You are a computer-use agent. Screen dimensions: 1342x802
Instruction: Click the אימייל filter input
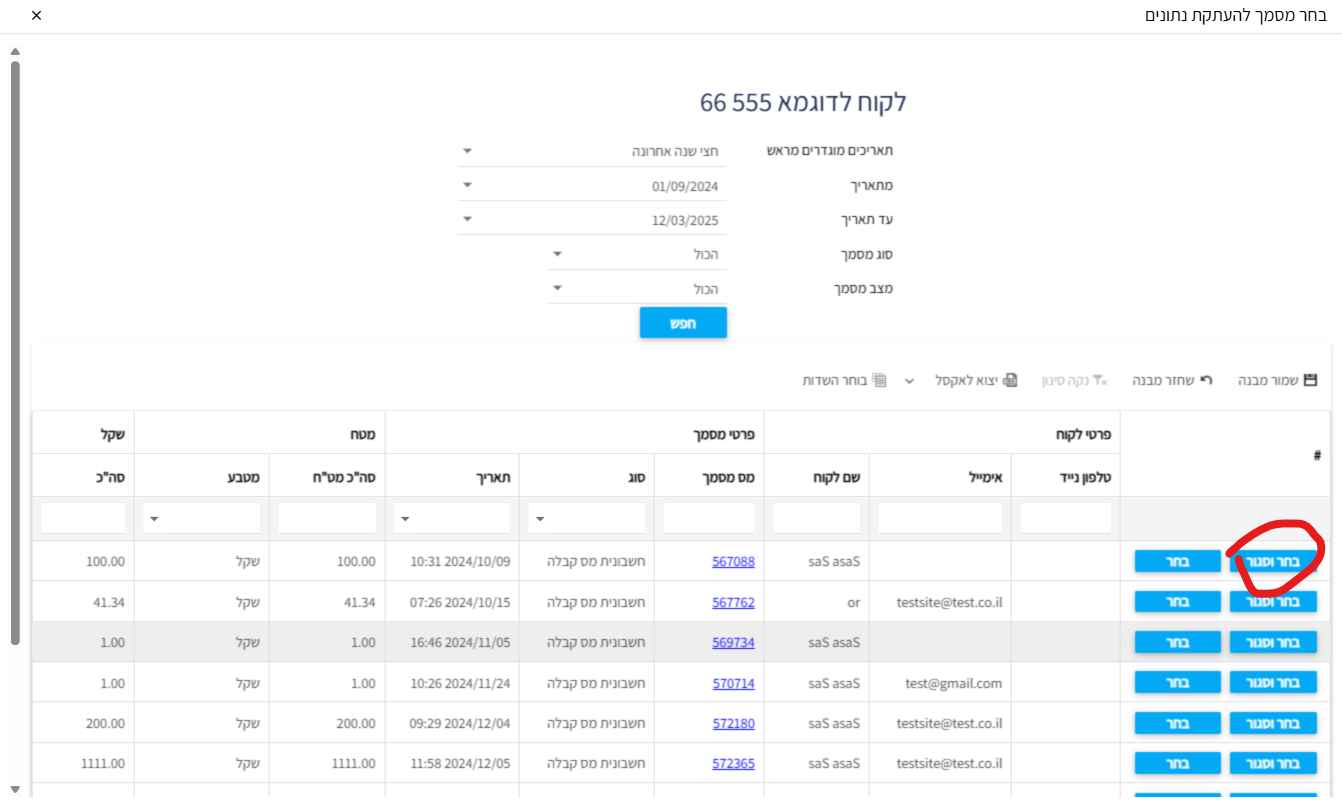[940, 518]
